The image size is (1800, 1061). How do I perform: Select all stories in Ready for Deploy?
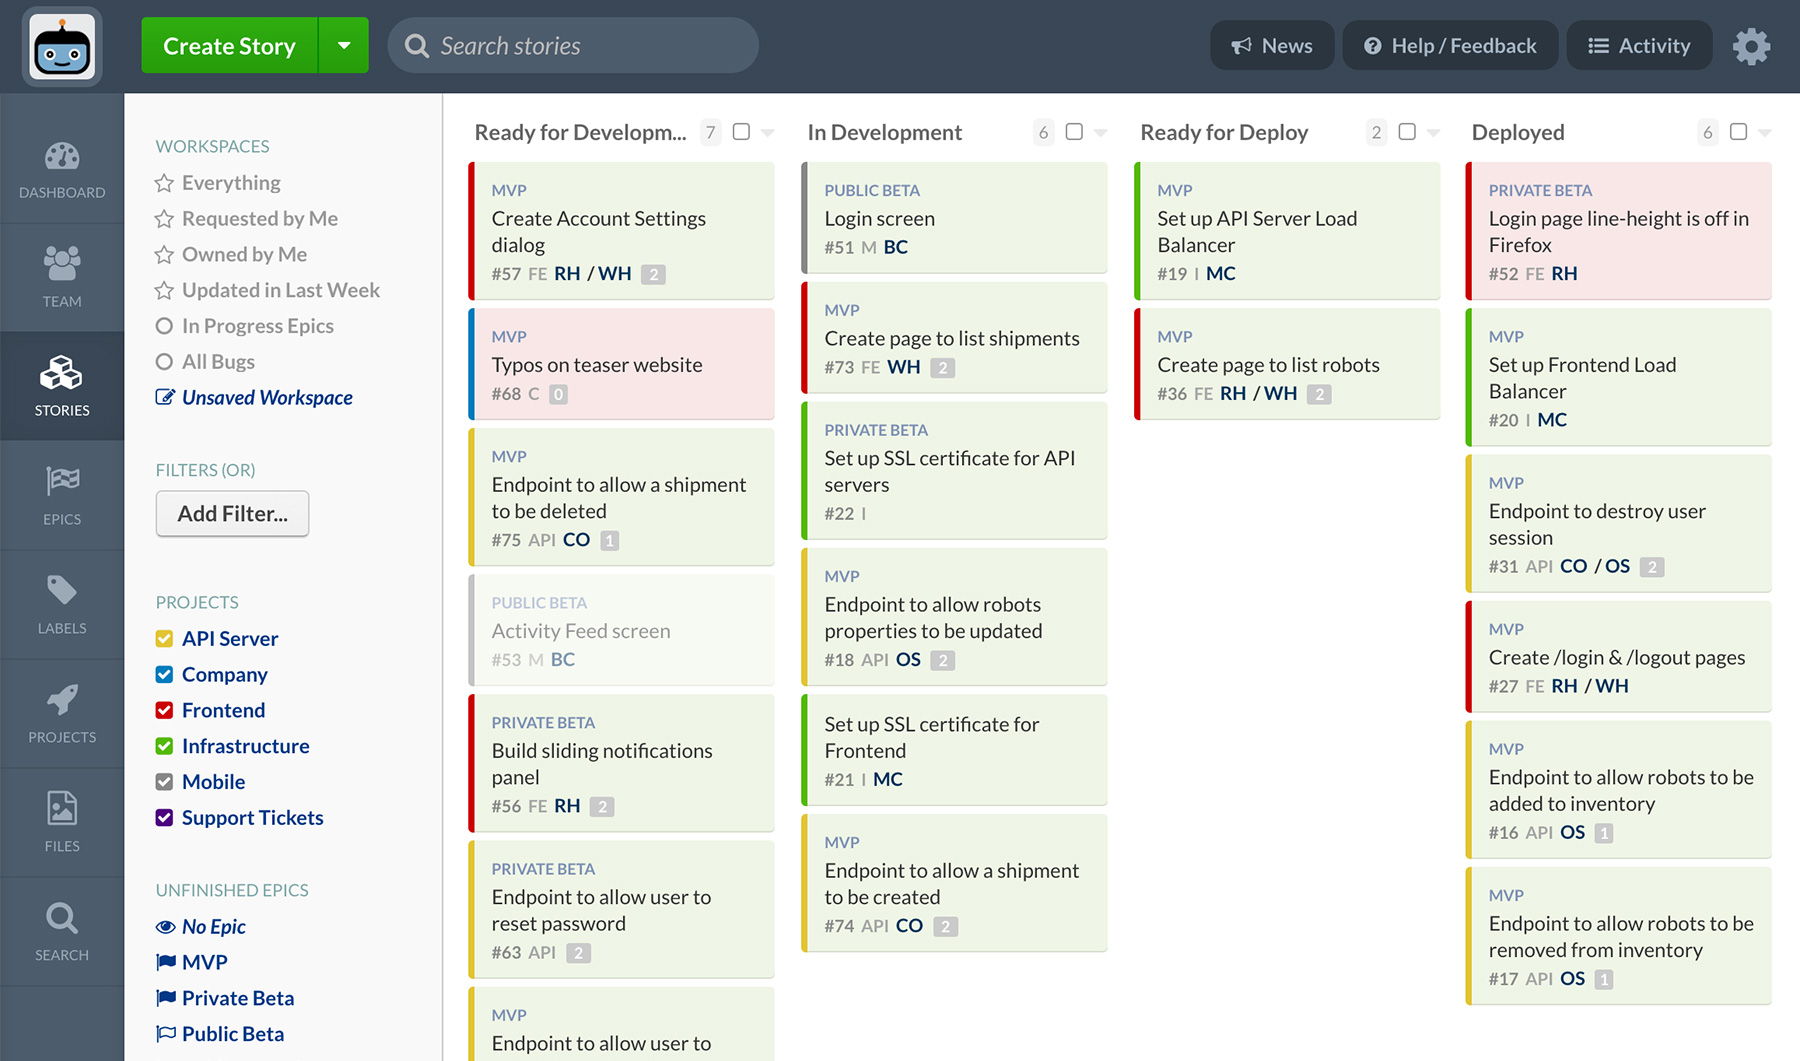click(x=1407, y=131)
